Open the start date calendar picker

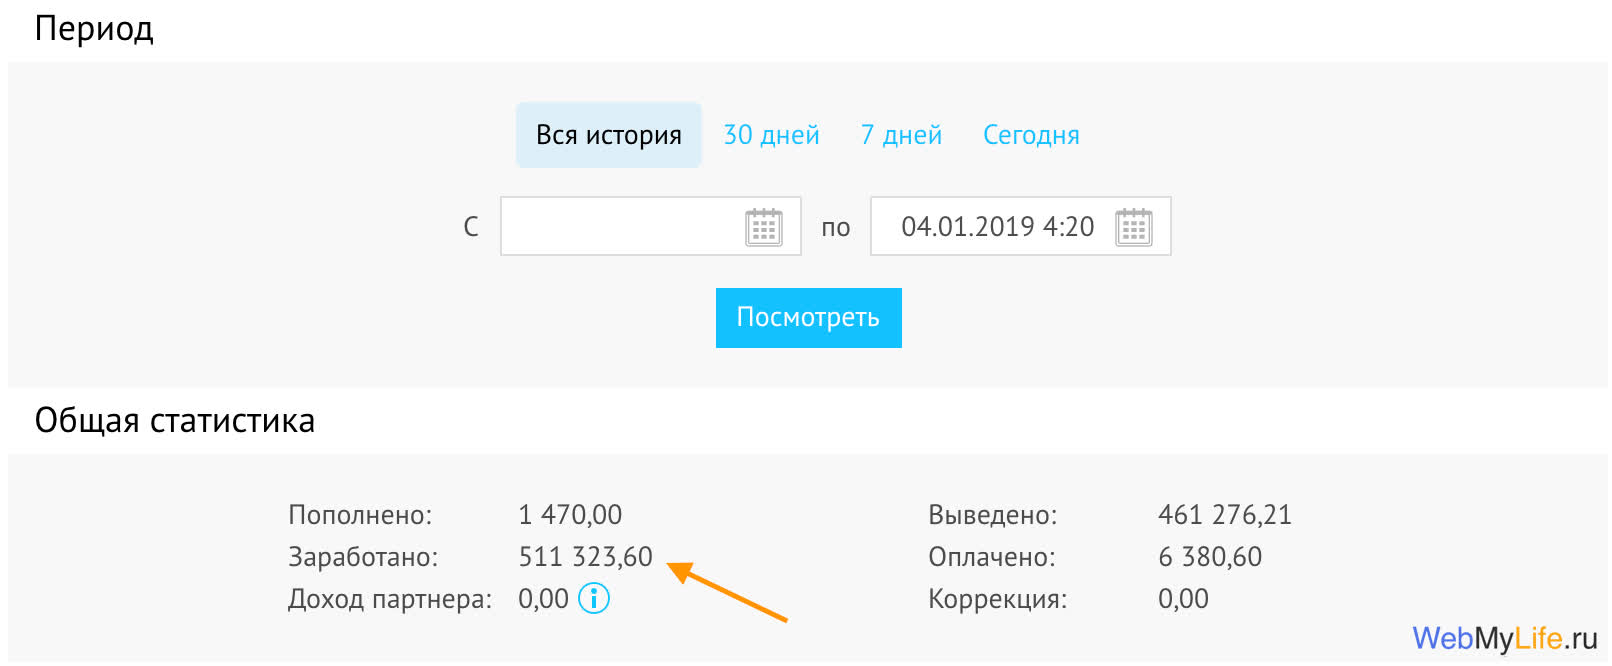(764, 227)
